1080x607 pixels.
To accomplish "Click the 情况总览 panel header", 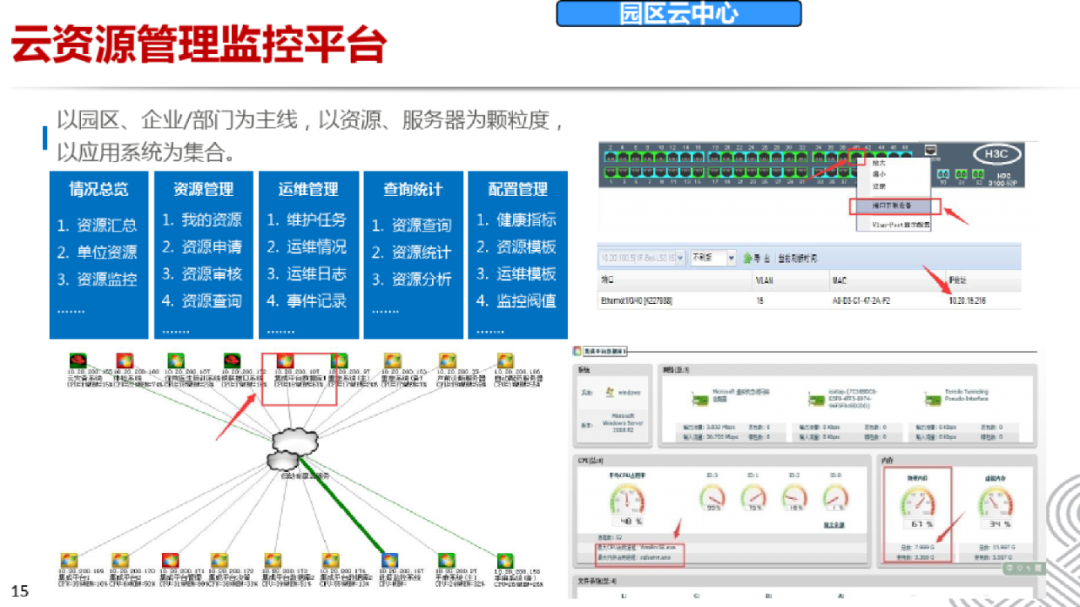I will coord(99,188).
